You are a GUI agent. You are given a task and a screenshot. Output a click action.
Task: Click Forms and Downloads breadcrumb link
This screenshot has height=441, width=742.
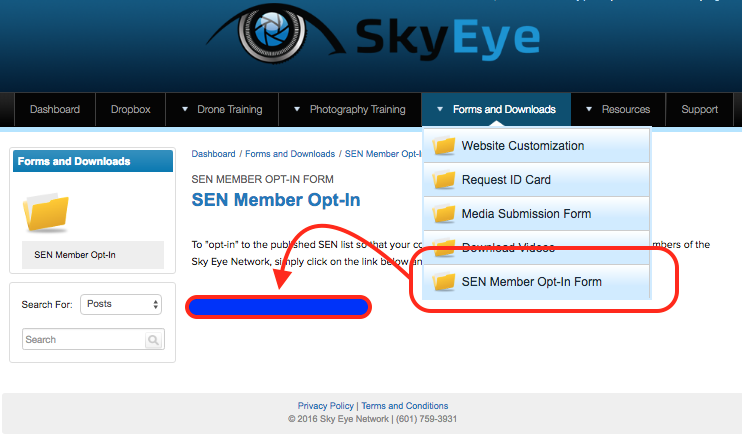[290, 154]
